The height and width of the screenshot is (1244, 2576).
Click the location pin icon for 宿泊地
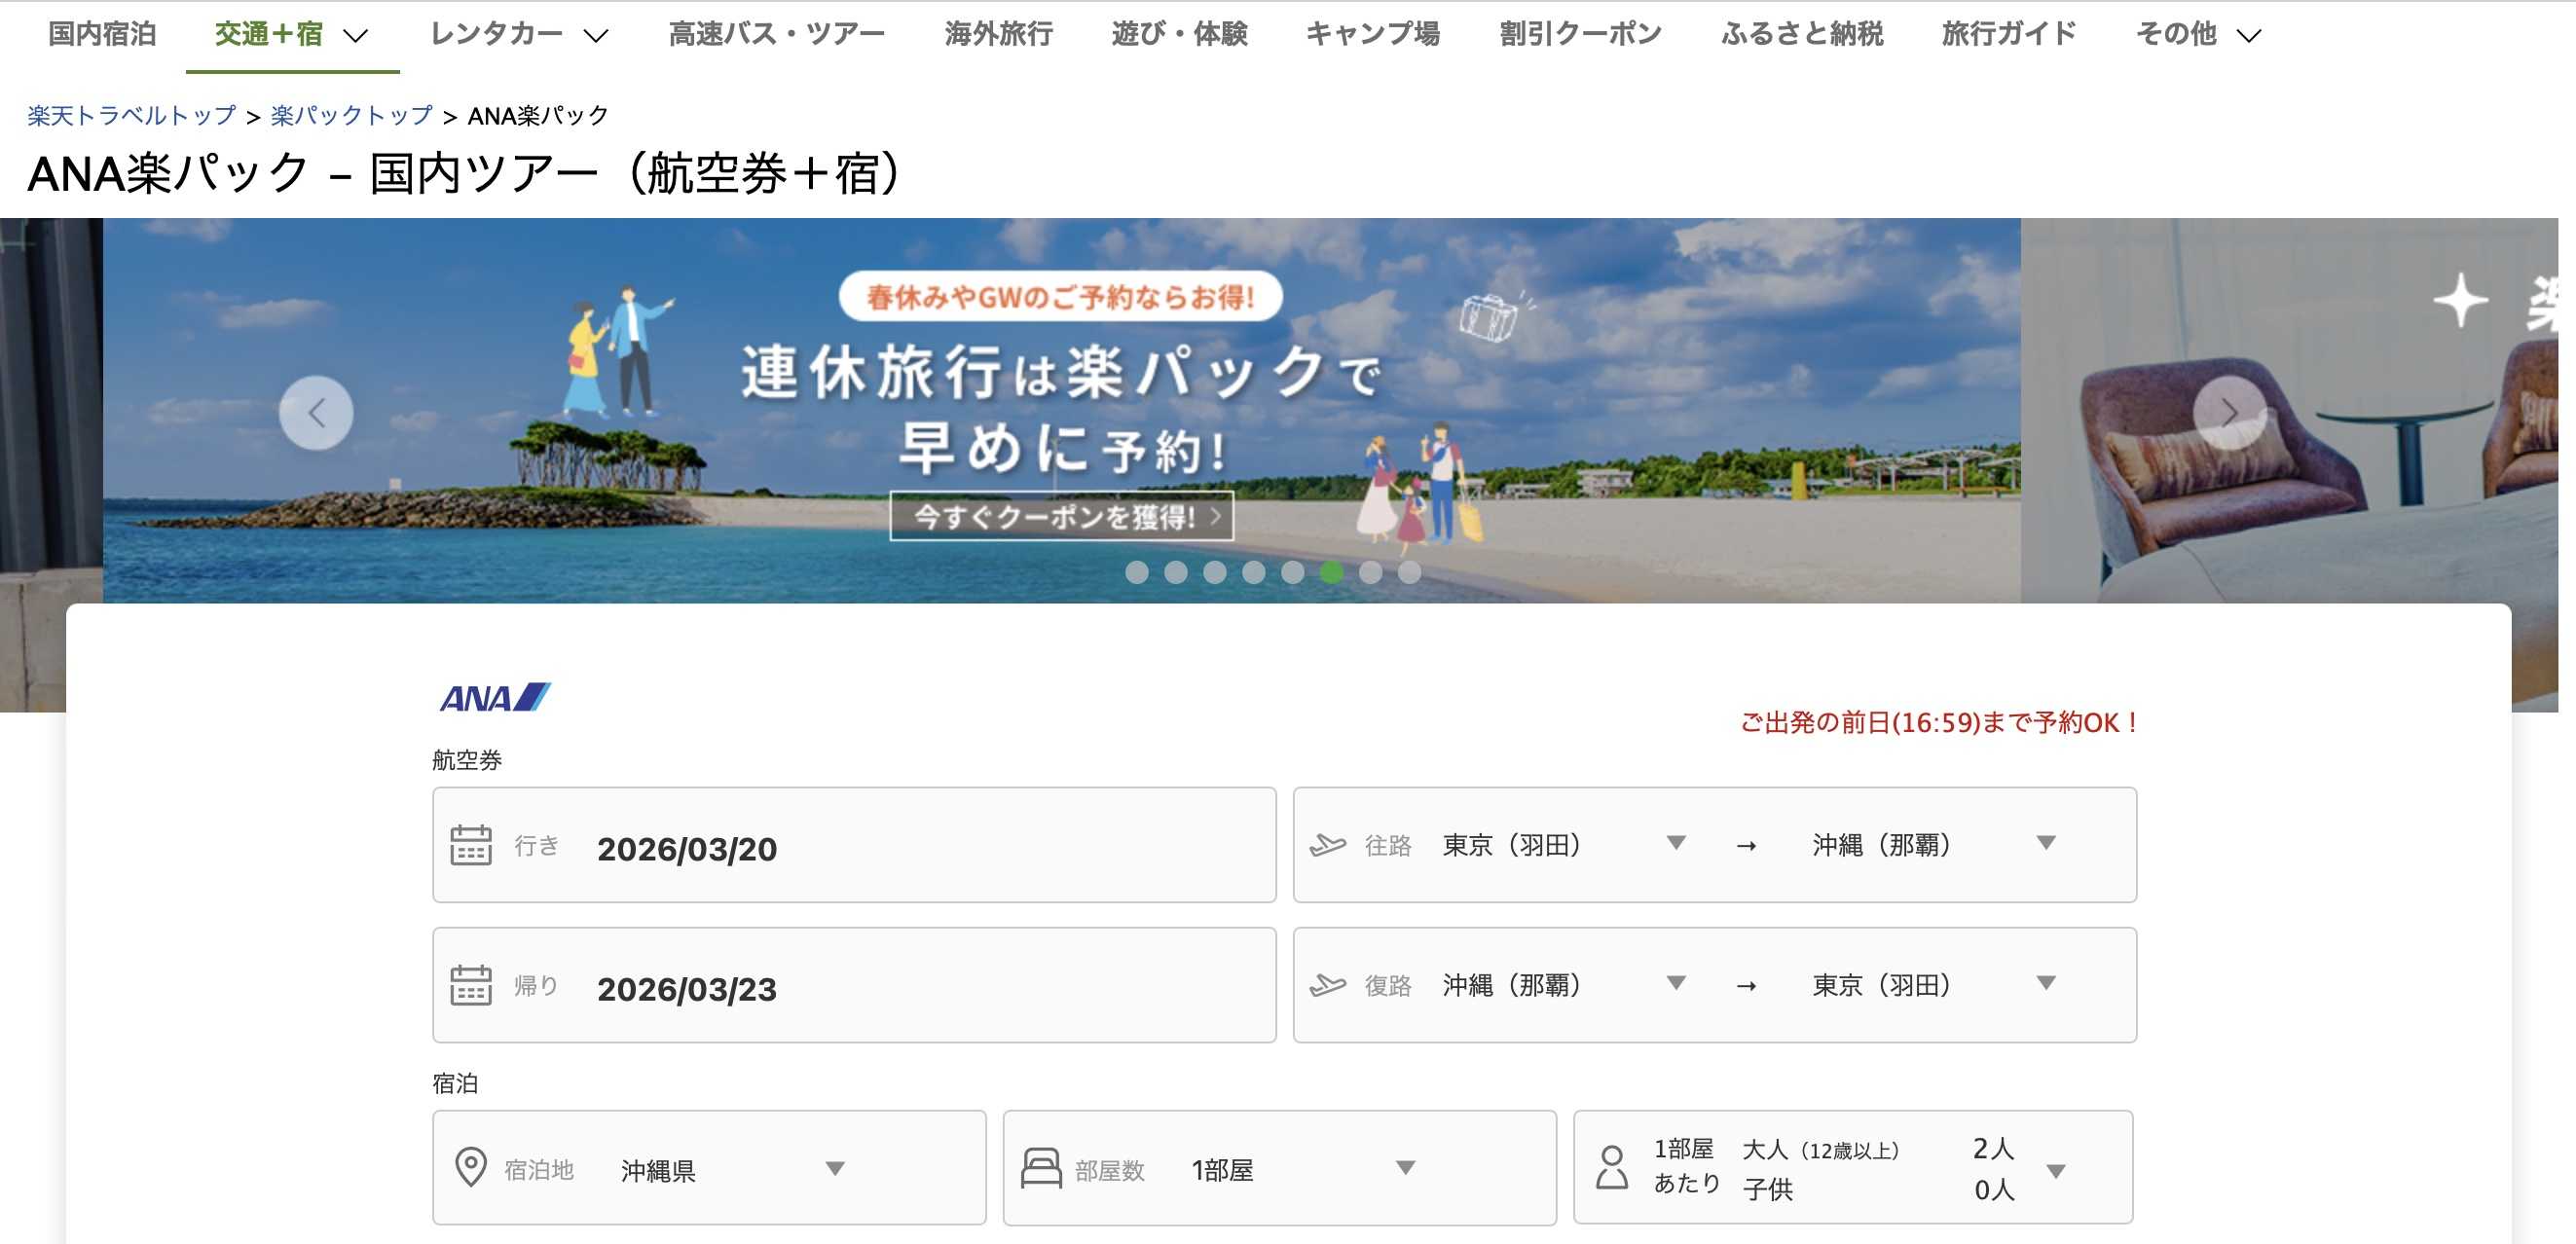click(470, 1167)
